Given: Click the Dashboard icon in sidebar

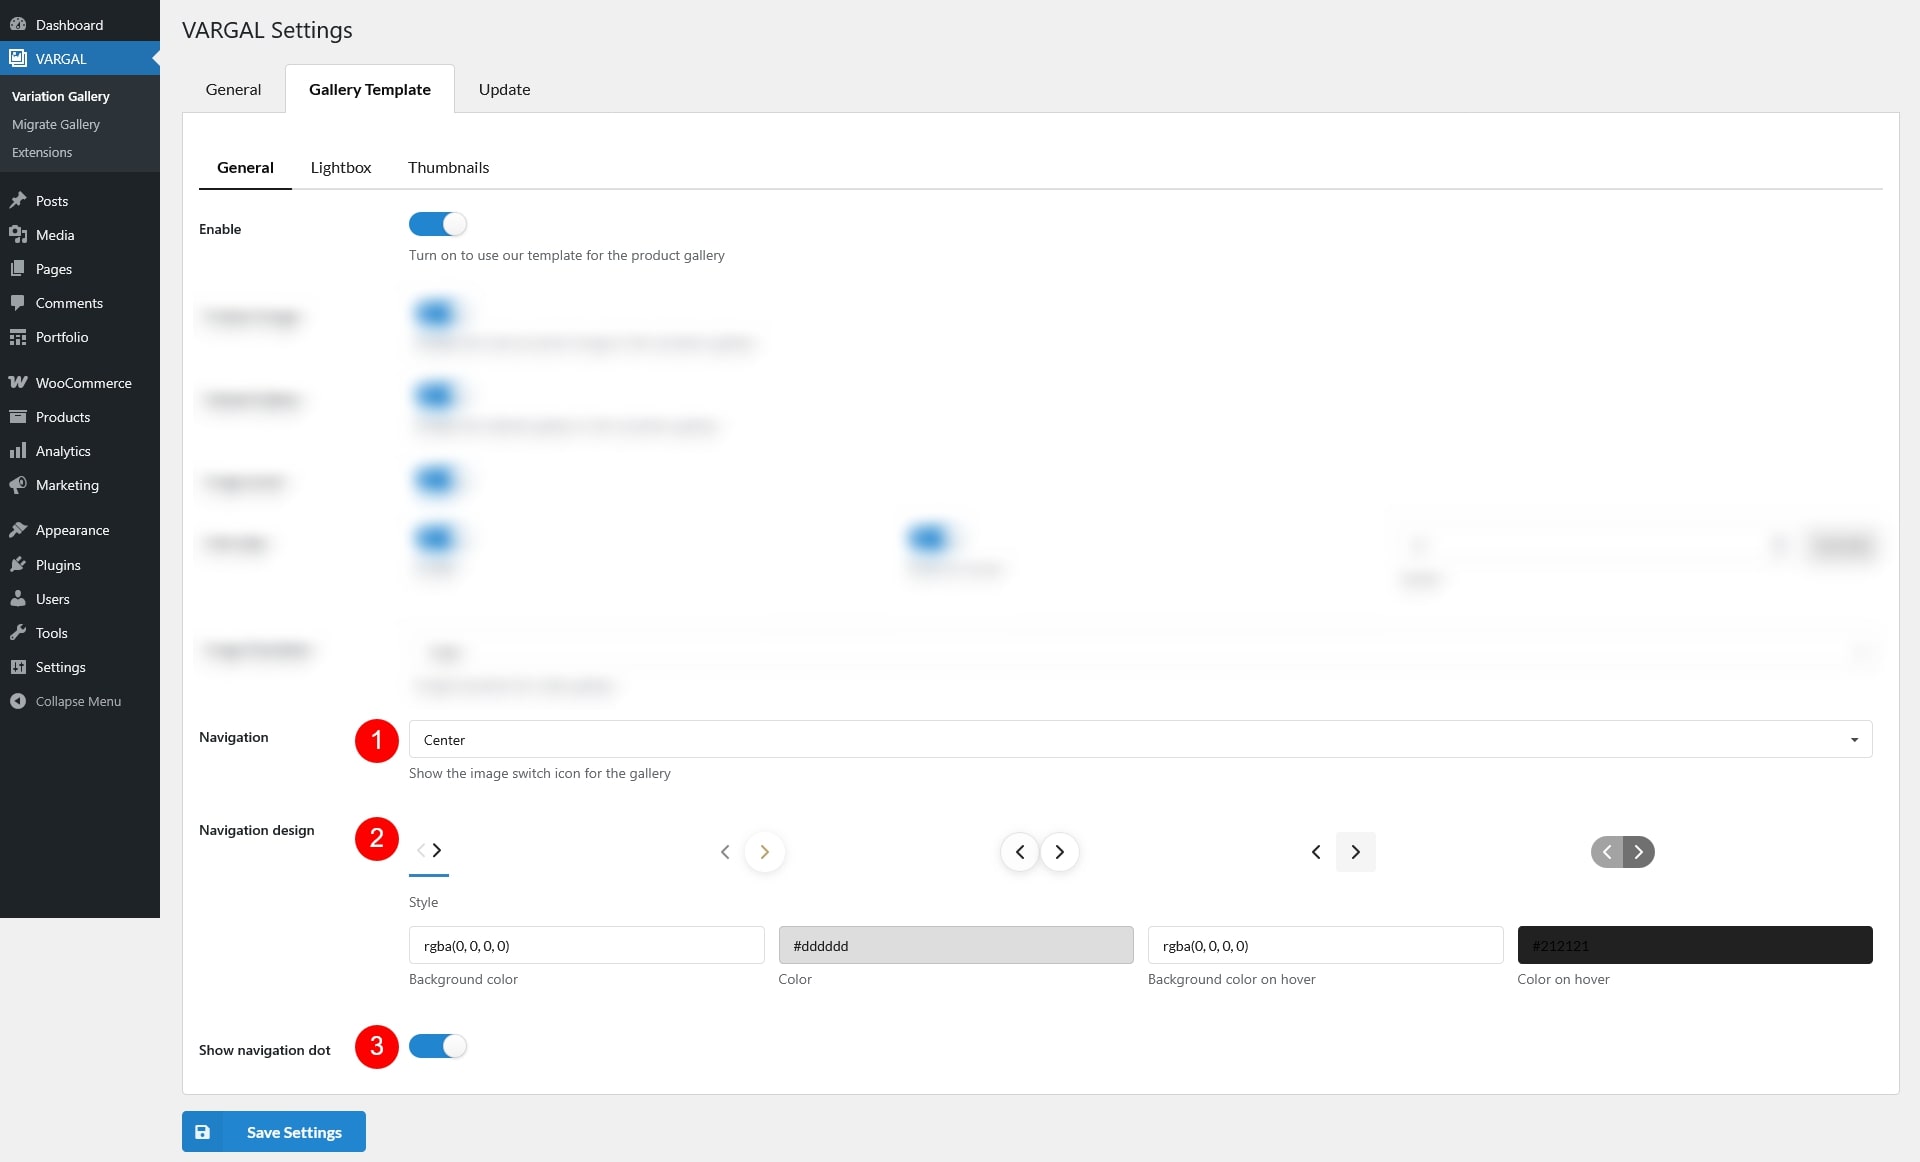Looking at the screenshot, I should tap(18, 24).
